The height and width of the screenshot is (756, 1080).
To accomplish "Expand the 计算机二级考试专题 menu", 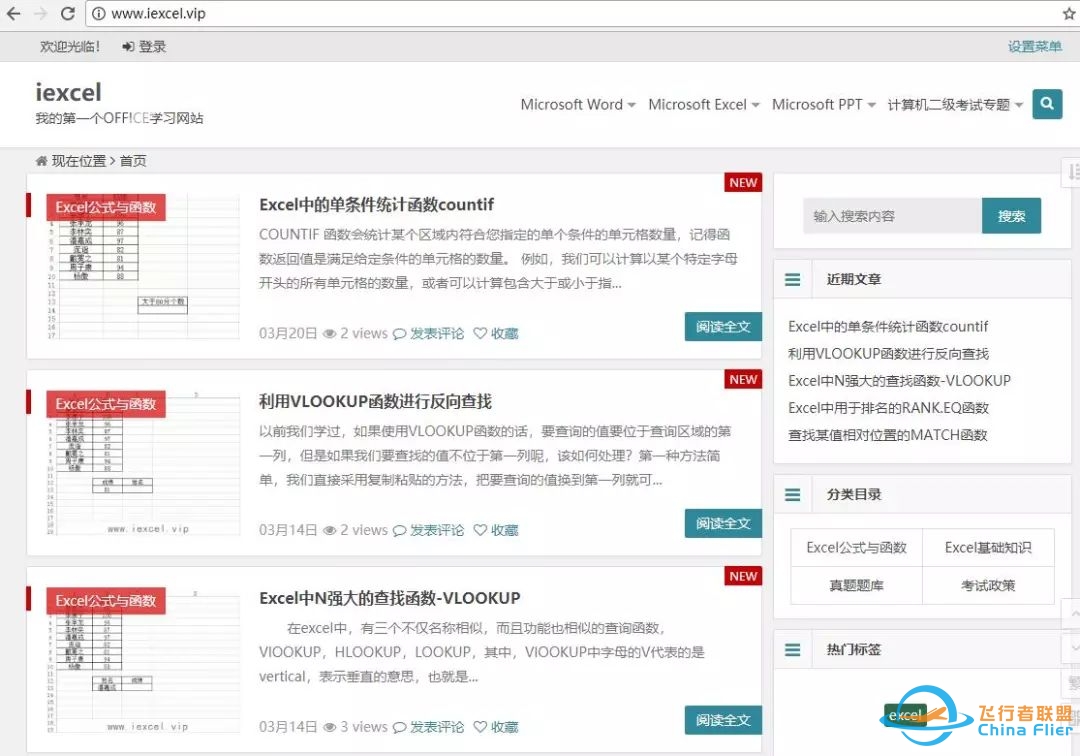I will tap(955, 105).
